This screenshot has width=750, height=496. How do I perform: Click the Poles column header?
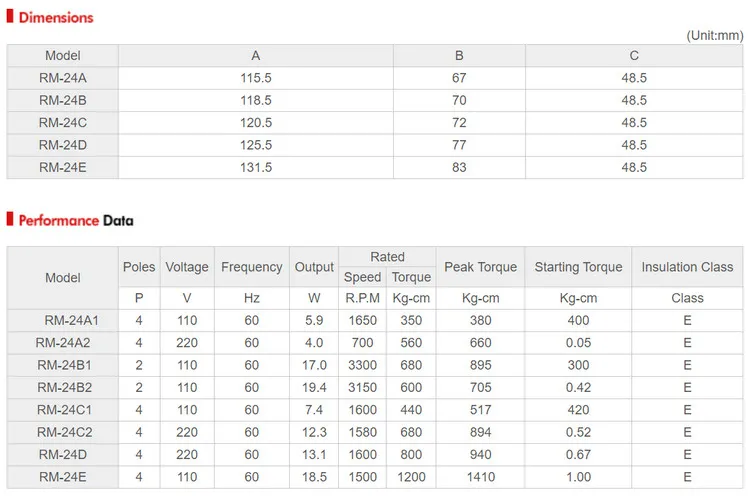click(139, 267)
